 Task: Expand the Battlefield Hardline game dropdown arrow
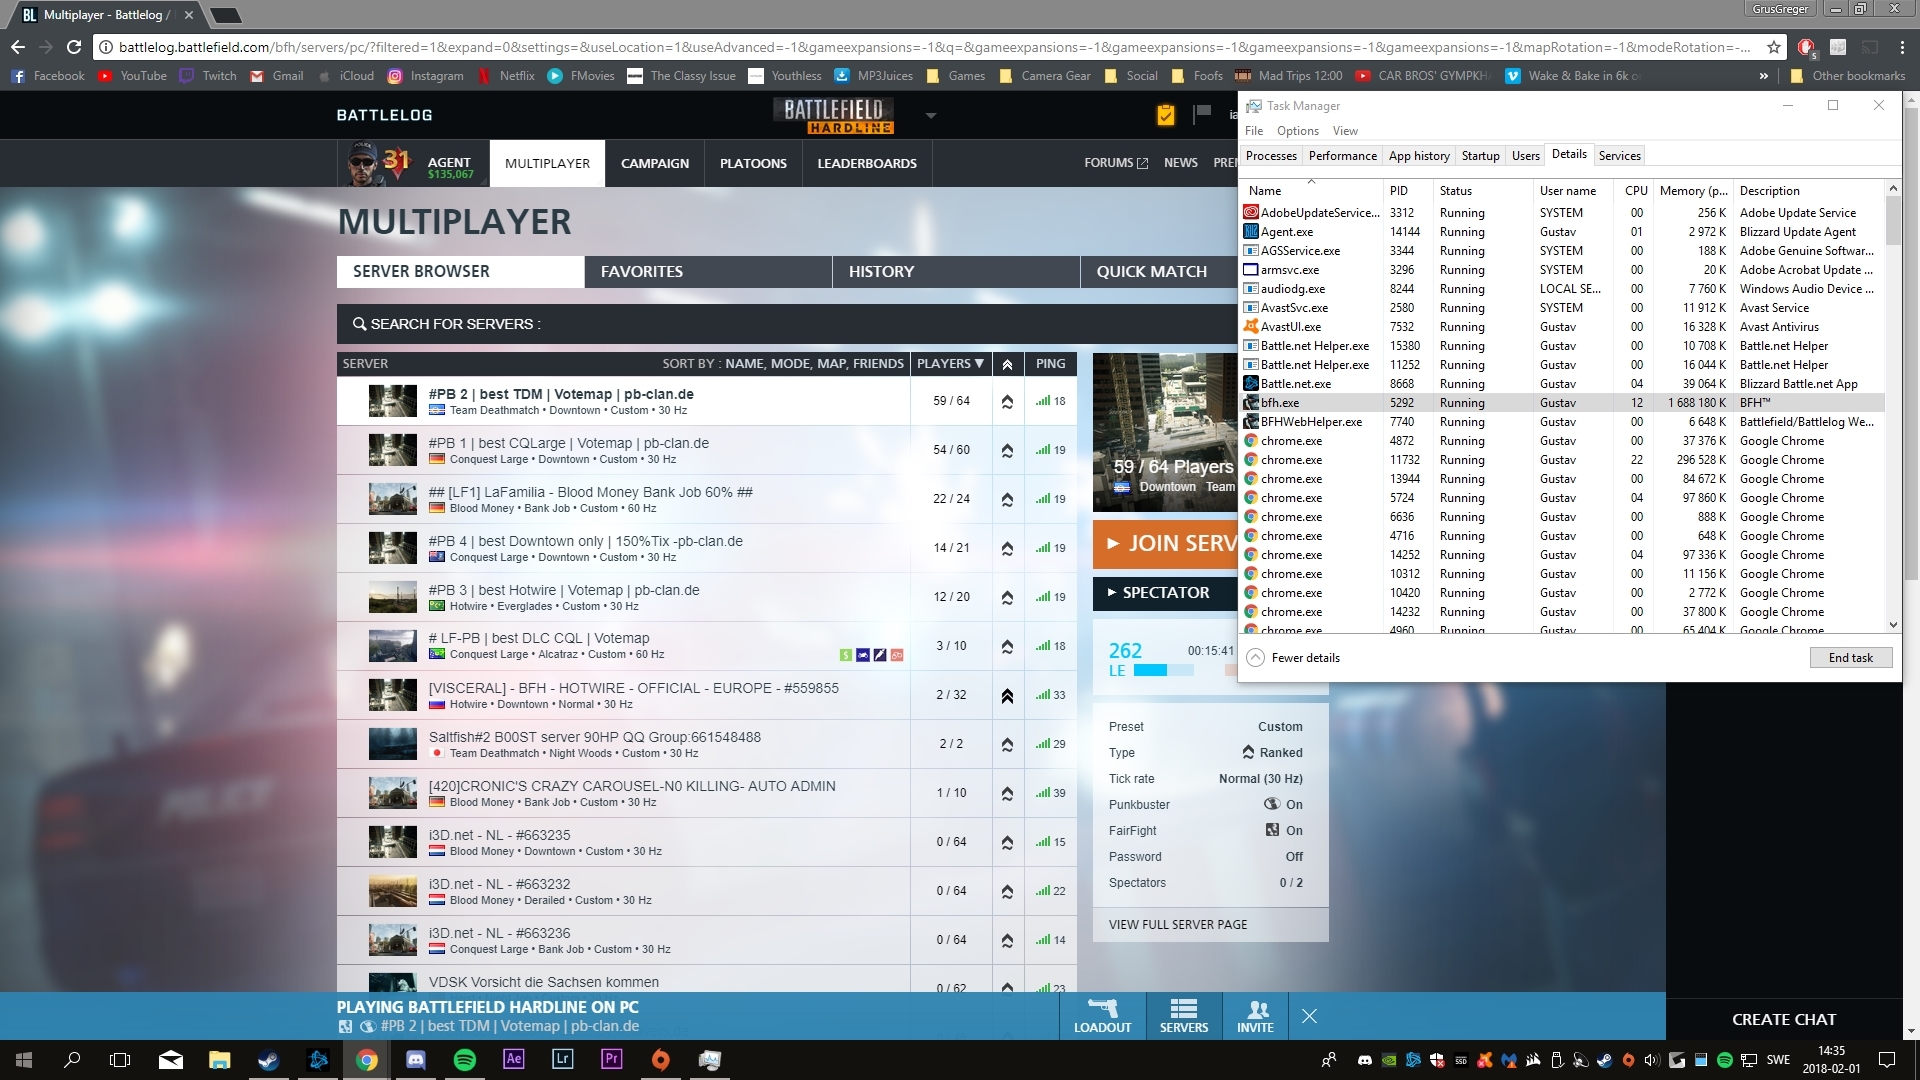(931, 115)
